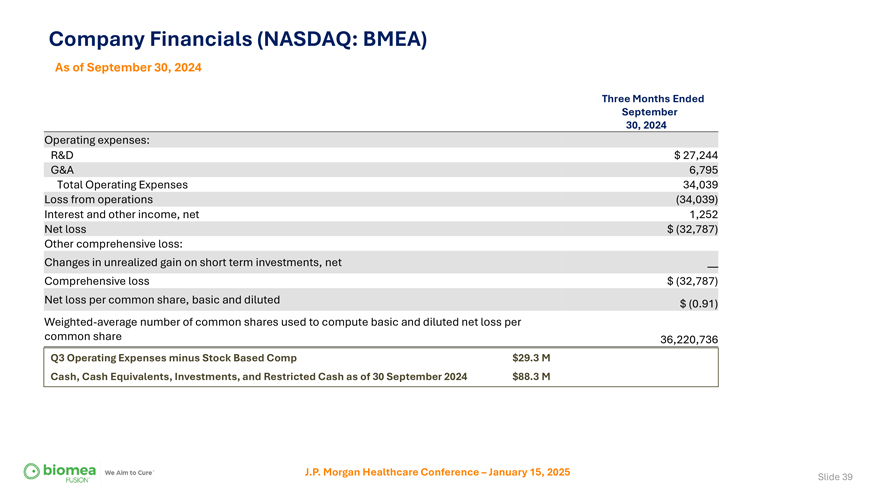The image size is (880, 495).
Task: Click the "J.P. Morgan Healthcare Conference" footer text
Action: click(437, 472)
